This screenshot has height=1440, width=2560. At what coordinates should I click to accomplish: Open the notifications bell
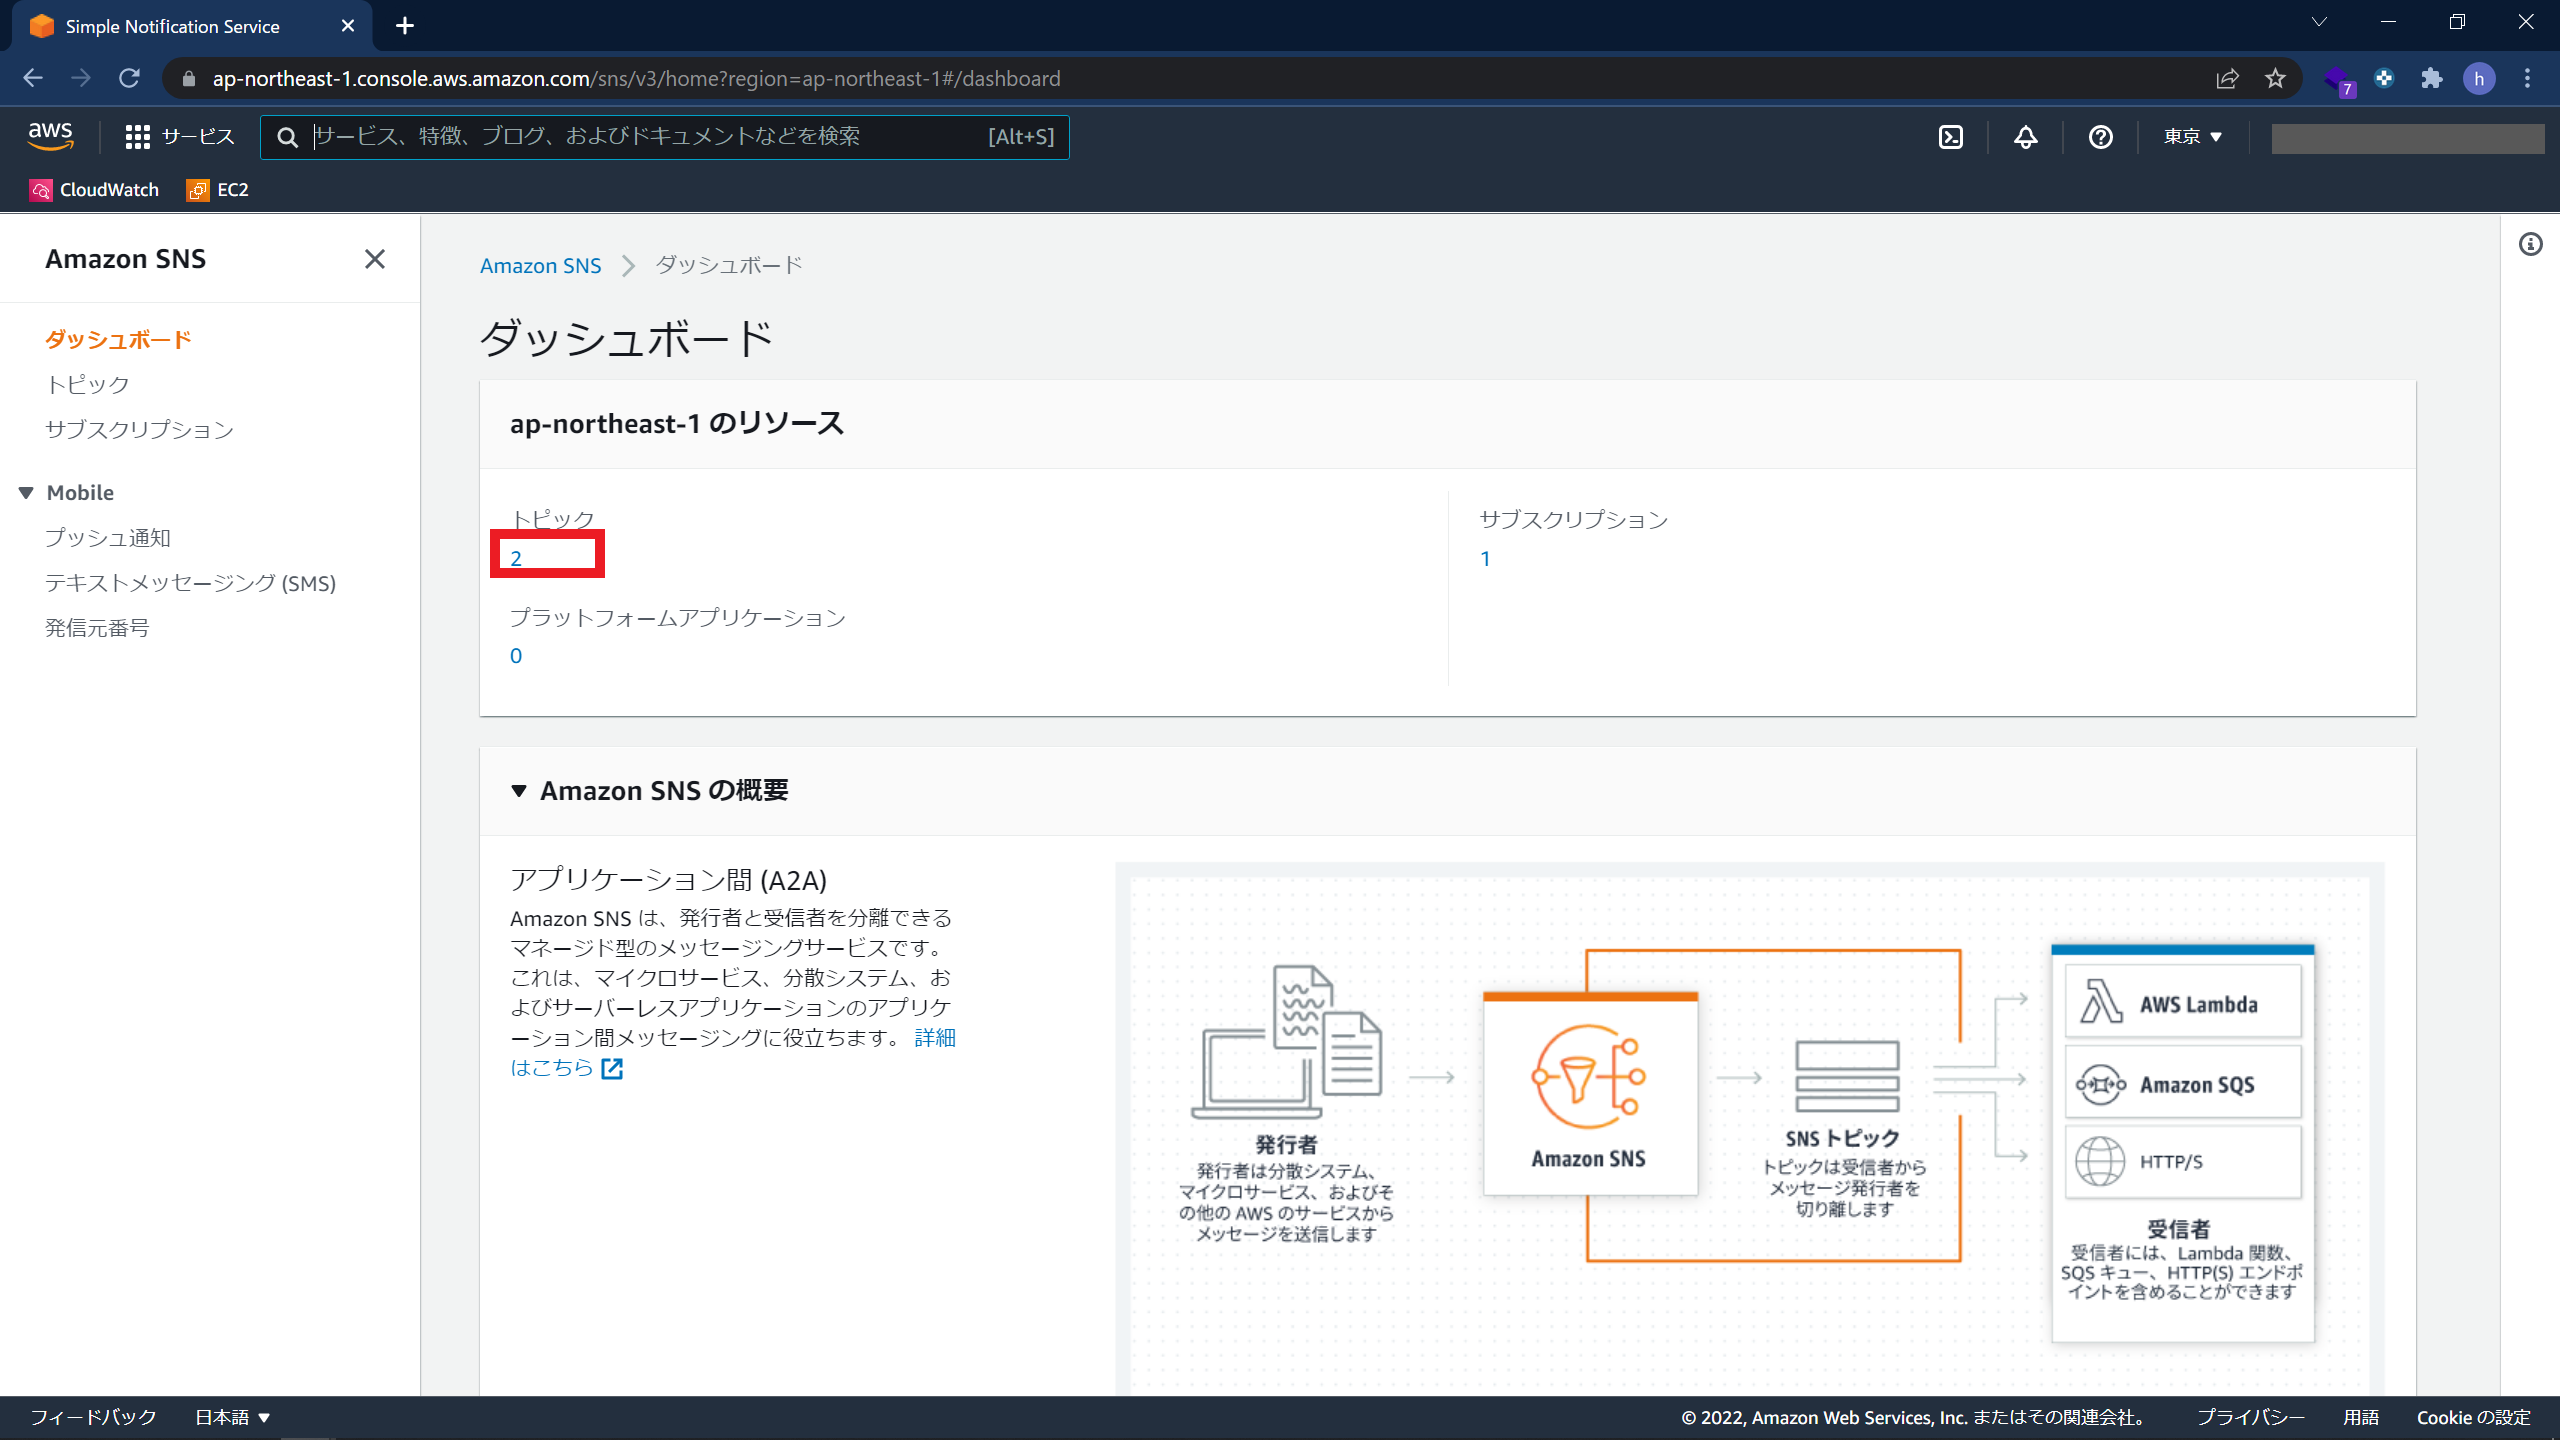(2025, 137)
